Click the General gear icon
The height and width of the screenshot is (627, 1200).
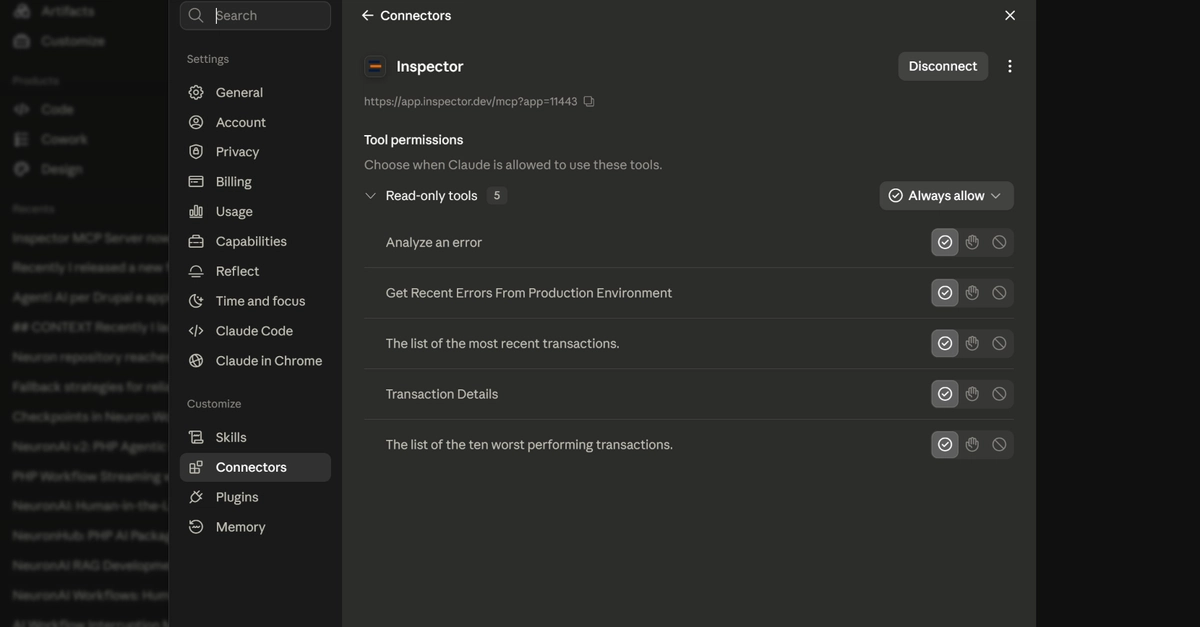196,92
